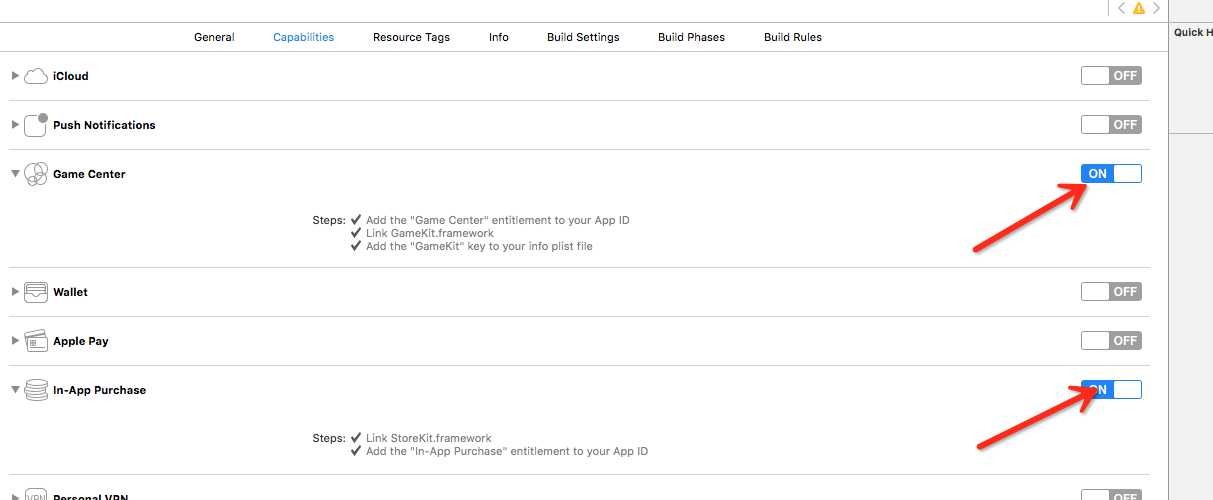Viewport: 1213px width, 500px height.
Task: Click the iCloud label
Action: tap(71, 76)
